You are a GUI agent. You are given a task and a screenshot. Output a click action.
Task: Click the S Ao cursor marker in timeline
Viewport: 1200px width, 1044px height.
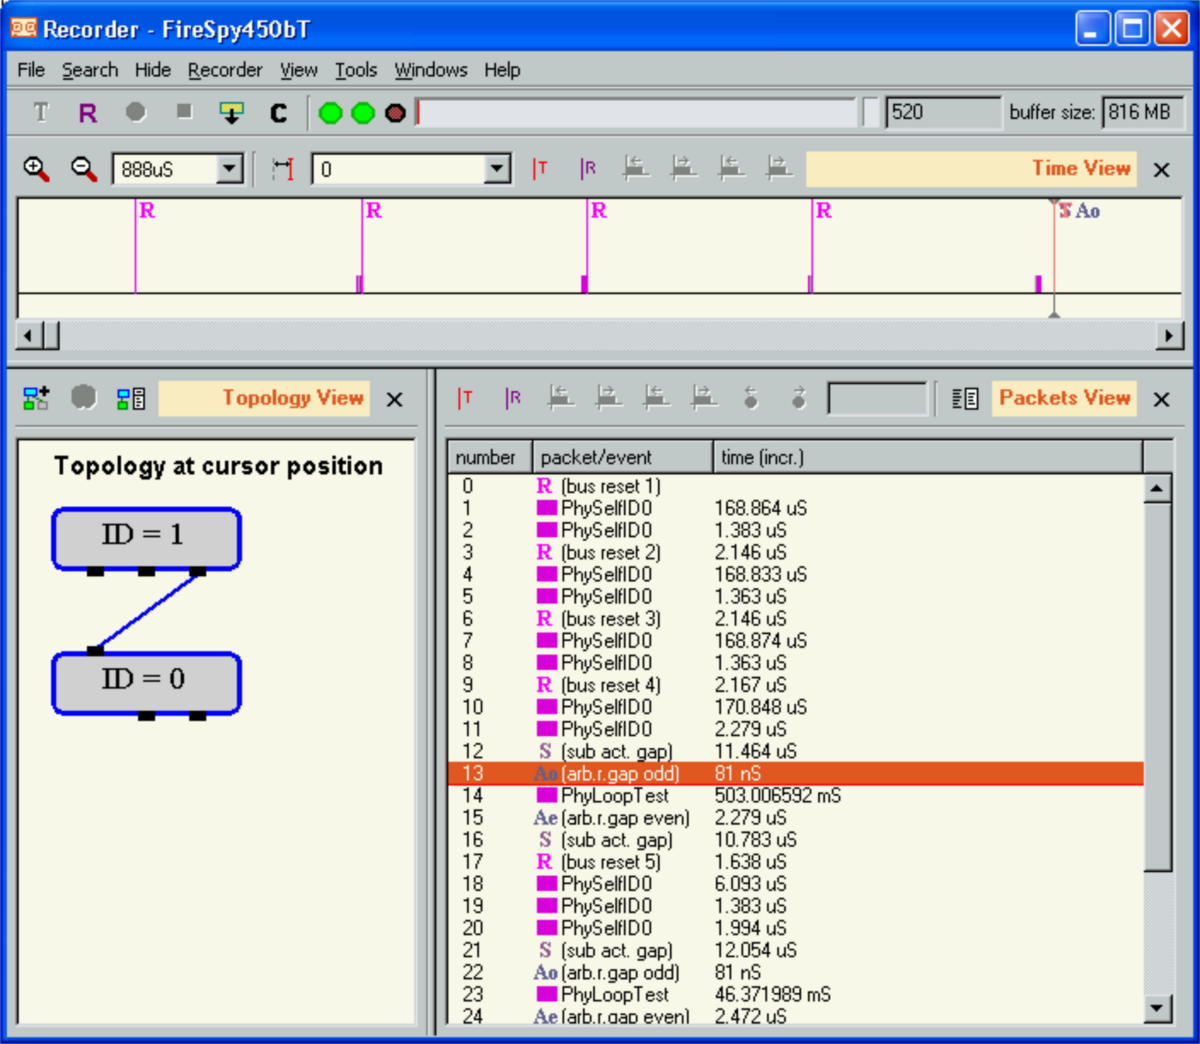(x=1079, y=211)
